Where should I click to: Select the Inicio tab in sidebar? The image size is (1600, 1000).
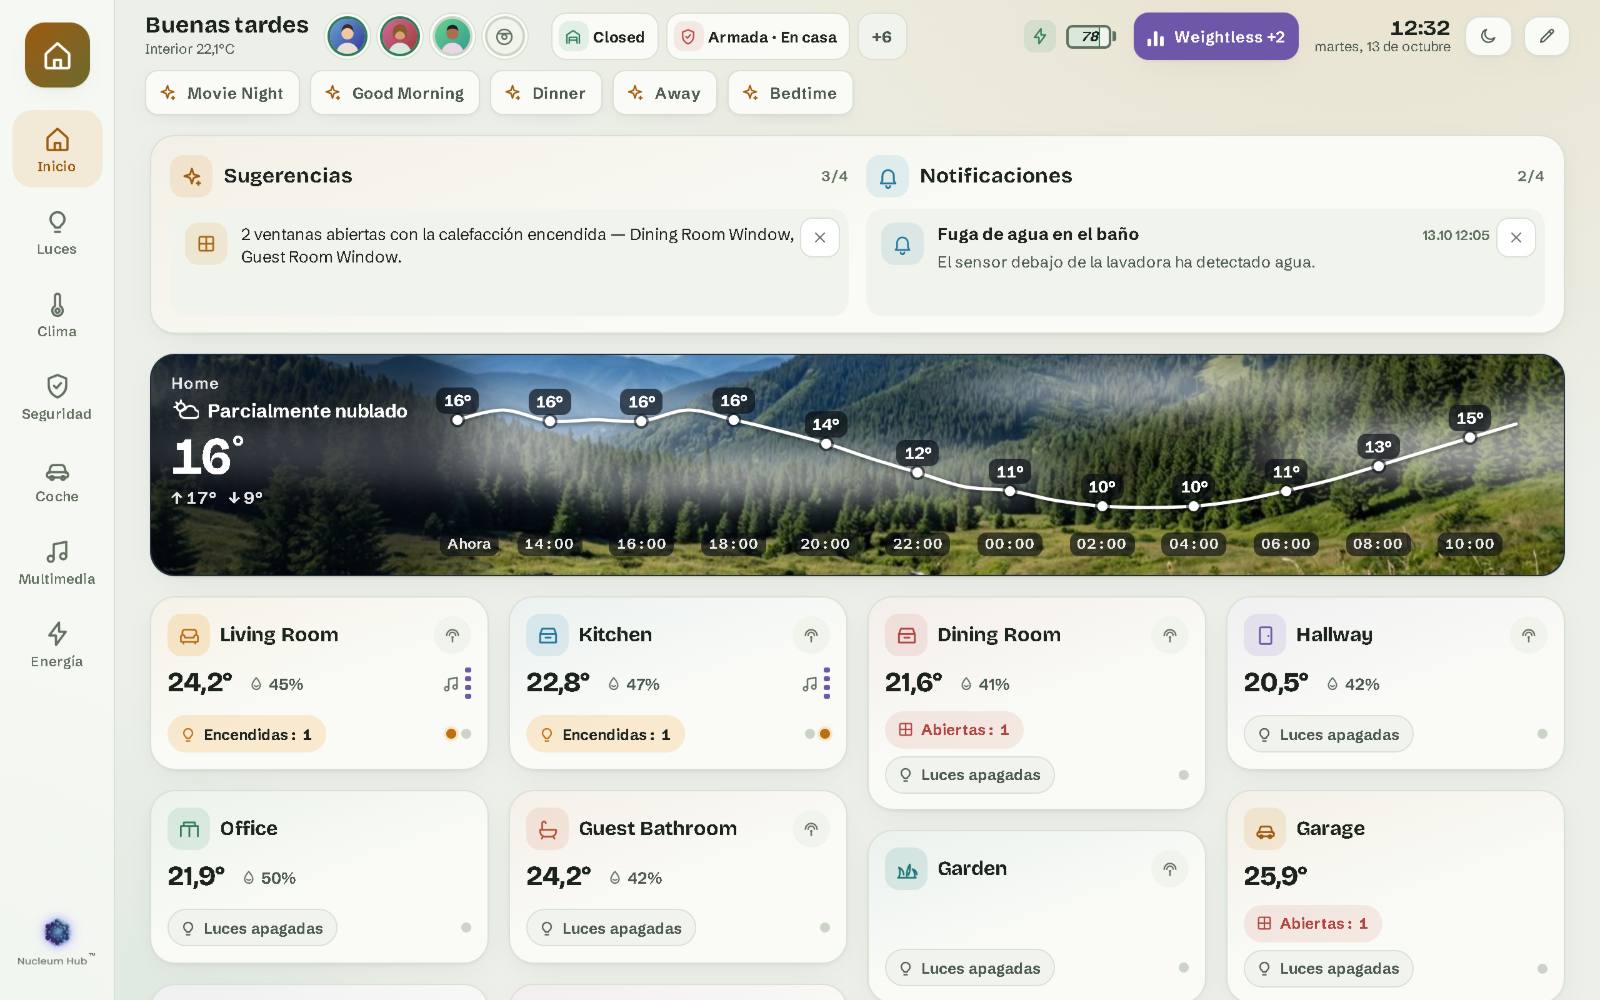coord(57,149)
